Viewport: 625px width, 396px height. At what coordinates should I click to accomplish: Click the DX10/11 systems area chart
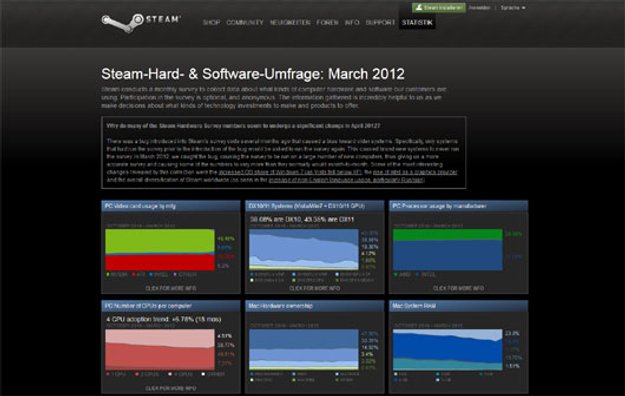304,250
